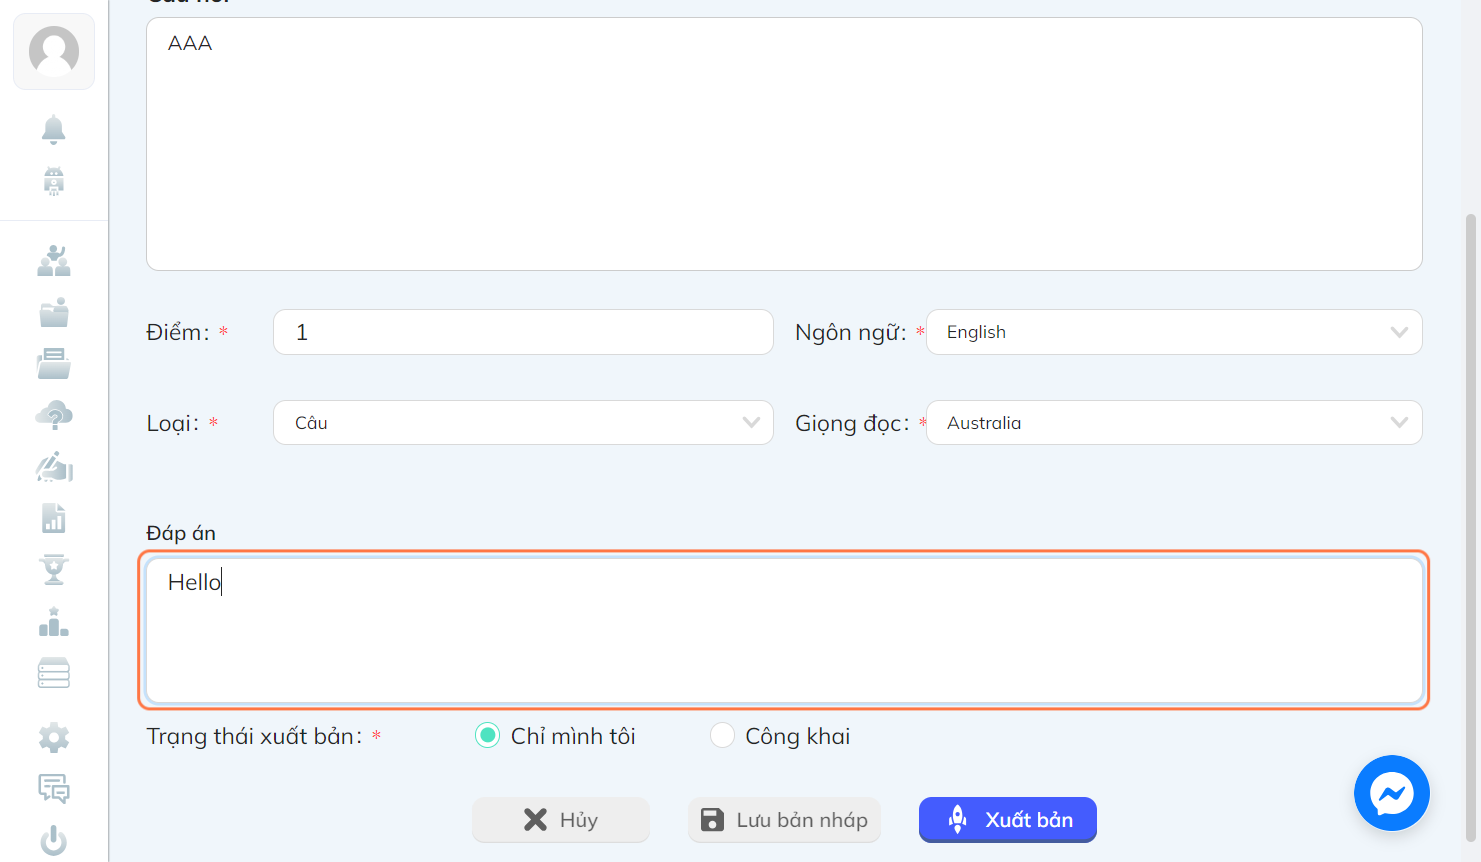Click in the Đáp án text area
This screenshot has height=862, width=1481.
click(x=784, y=630)
